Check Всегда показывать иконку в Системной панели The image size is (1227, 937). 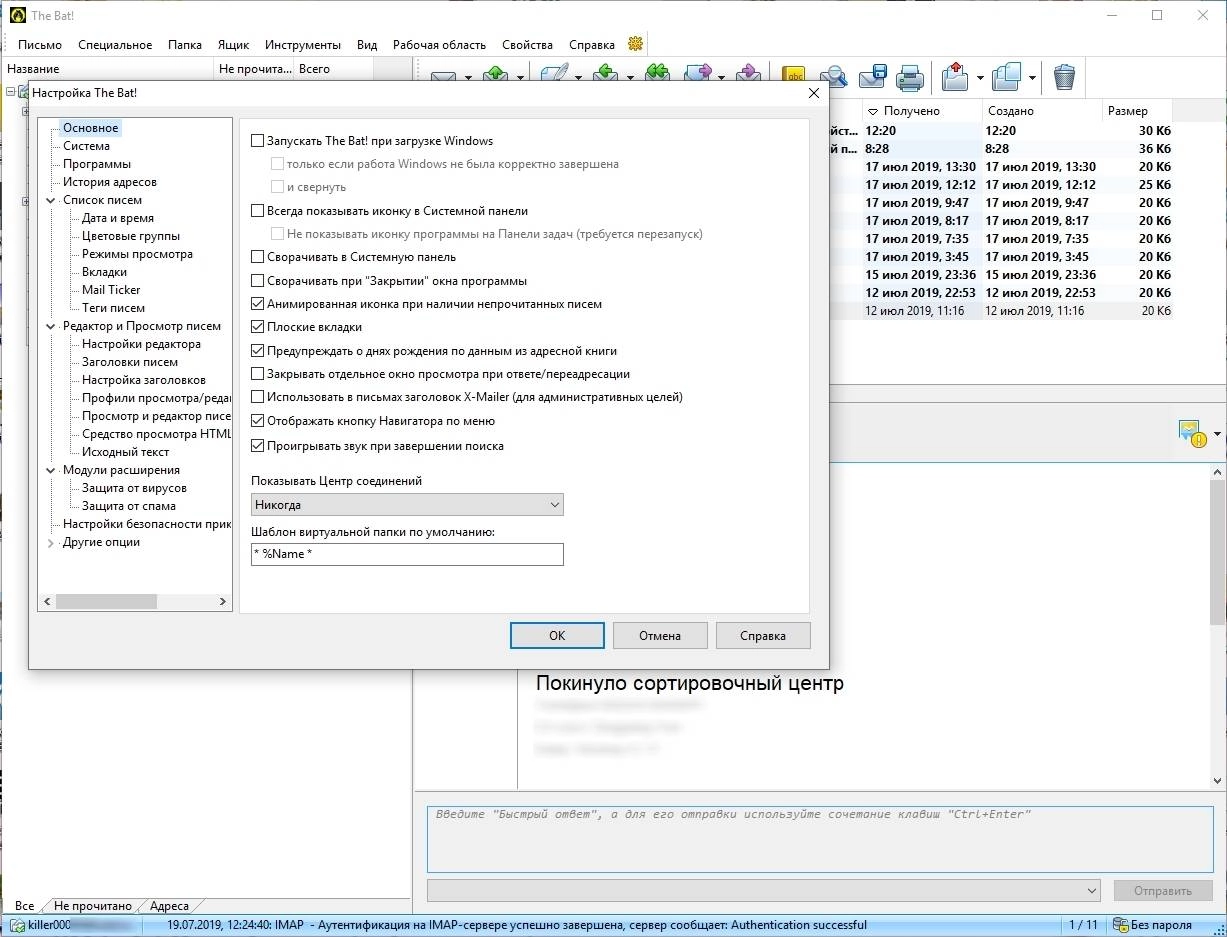(258, 211)
